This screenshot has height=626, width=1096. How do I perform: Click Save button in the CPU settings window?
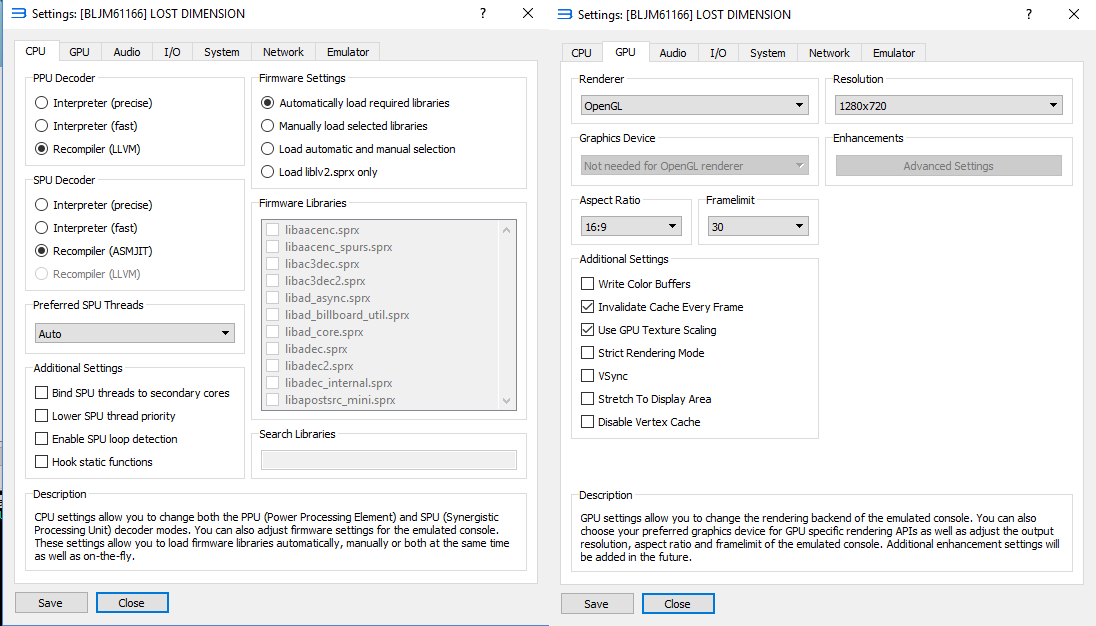coord(50,603)
